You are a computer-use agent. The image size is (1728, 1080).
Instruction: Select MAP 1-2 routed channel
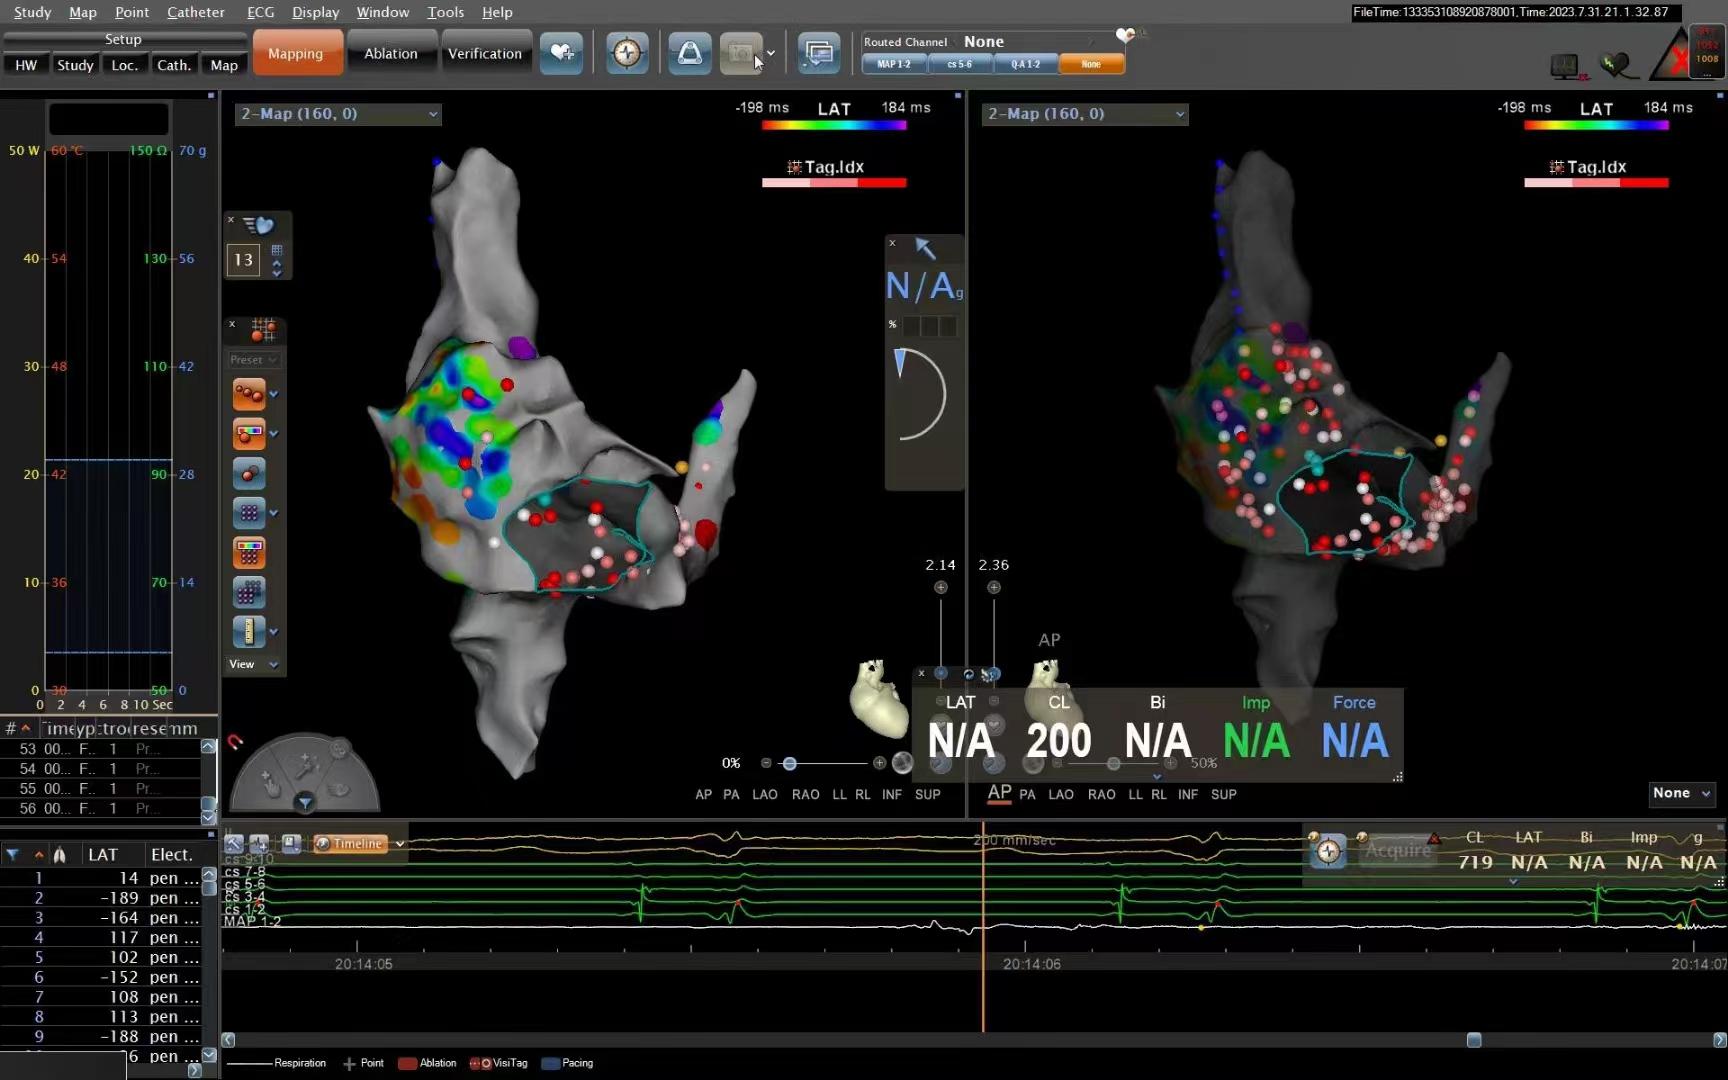tap(894, 64)
